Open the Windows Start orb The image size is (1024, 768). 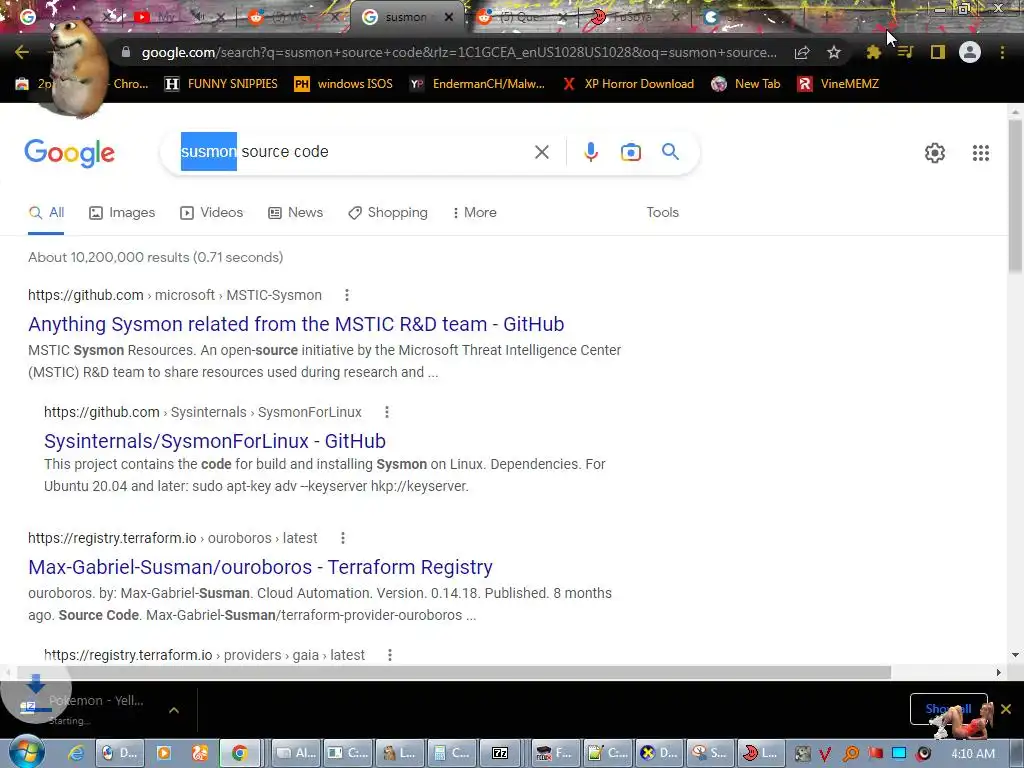[x=27, y=752]
